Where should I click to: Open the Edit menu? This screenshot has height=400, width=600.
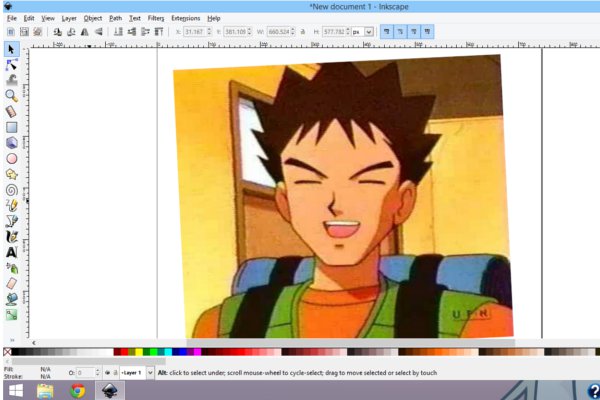29,18
